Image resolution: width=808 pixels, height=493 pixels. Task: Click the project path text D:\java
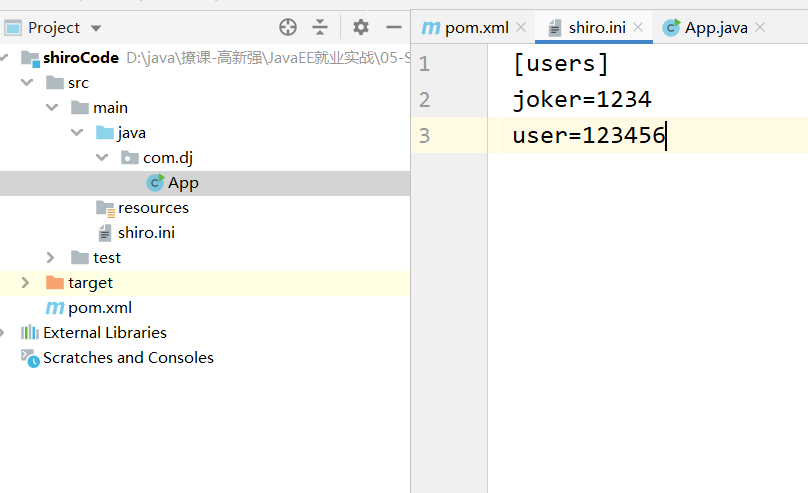[268, 58]
